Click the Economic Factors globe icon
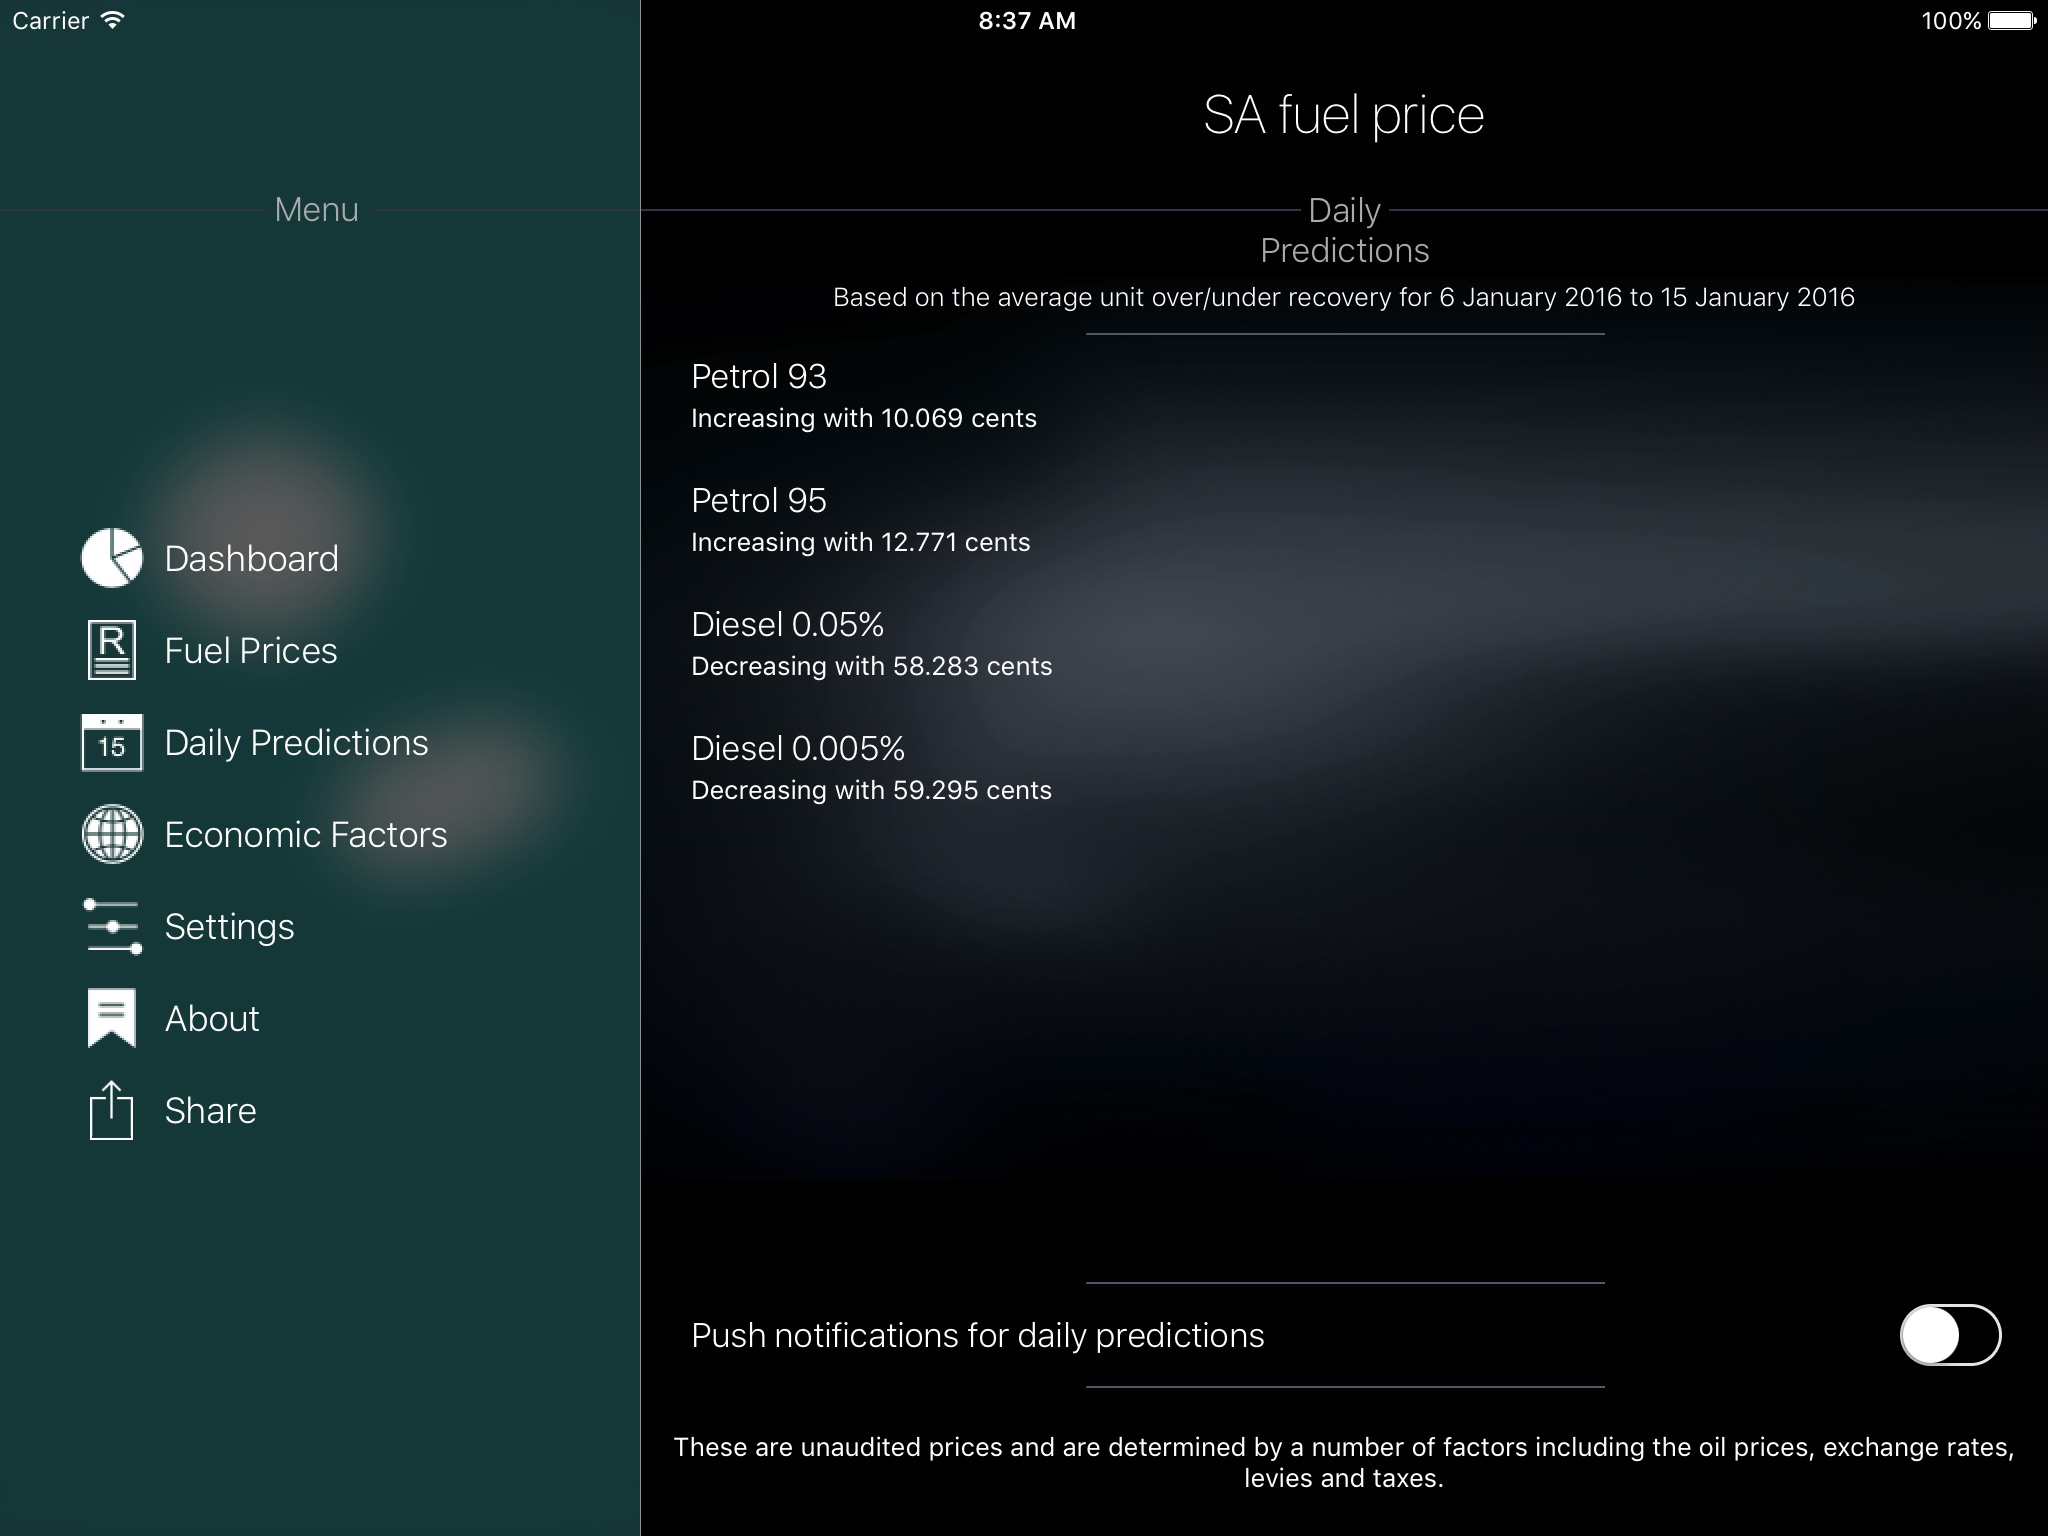Viewport: 2048px width, 1536px height. pos(111,834)
